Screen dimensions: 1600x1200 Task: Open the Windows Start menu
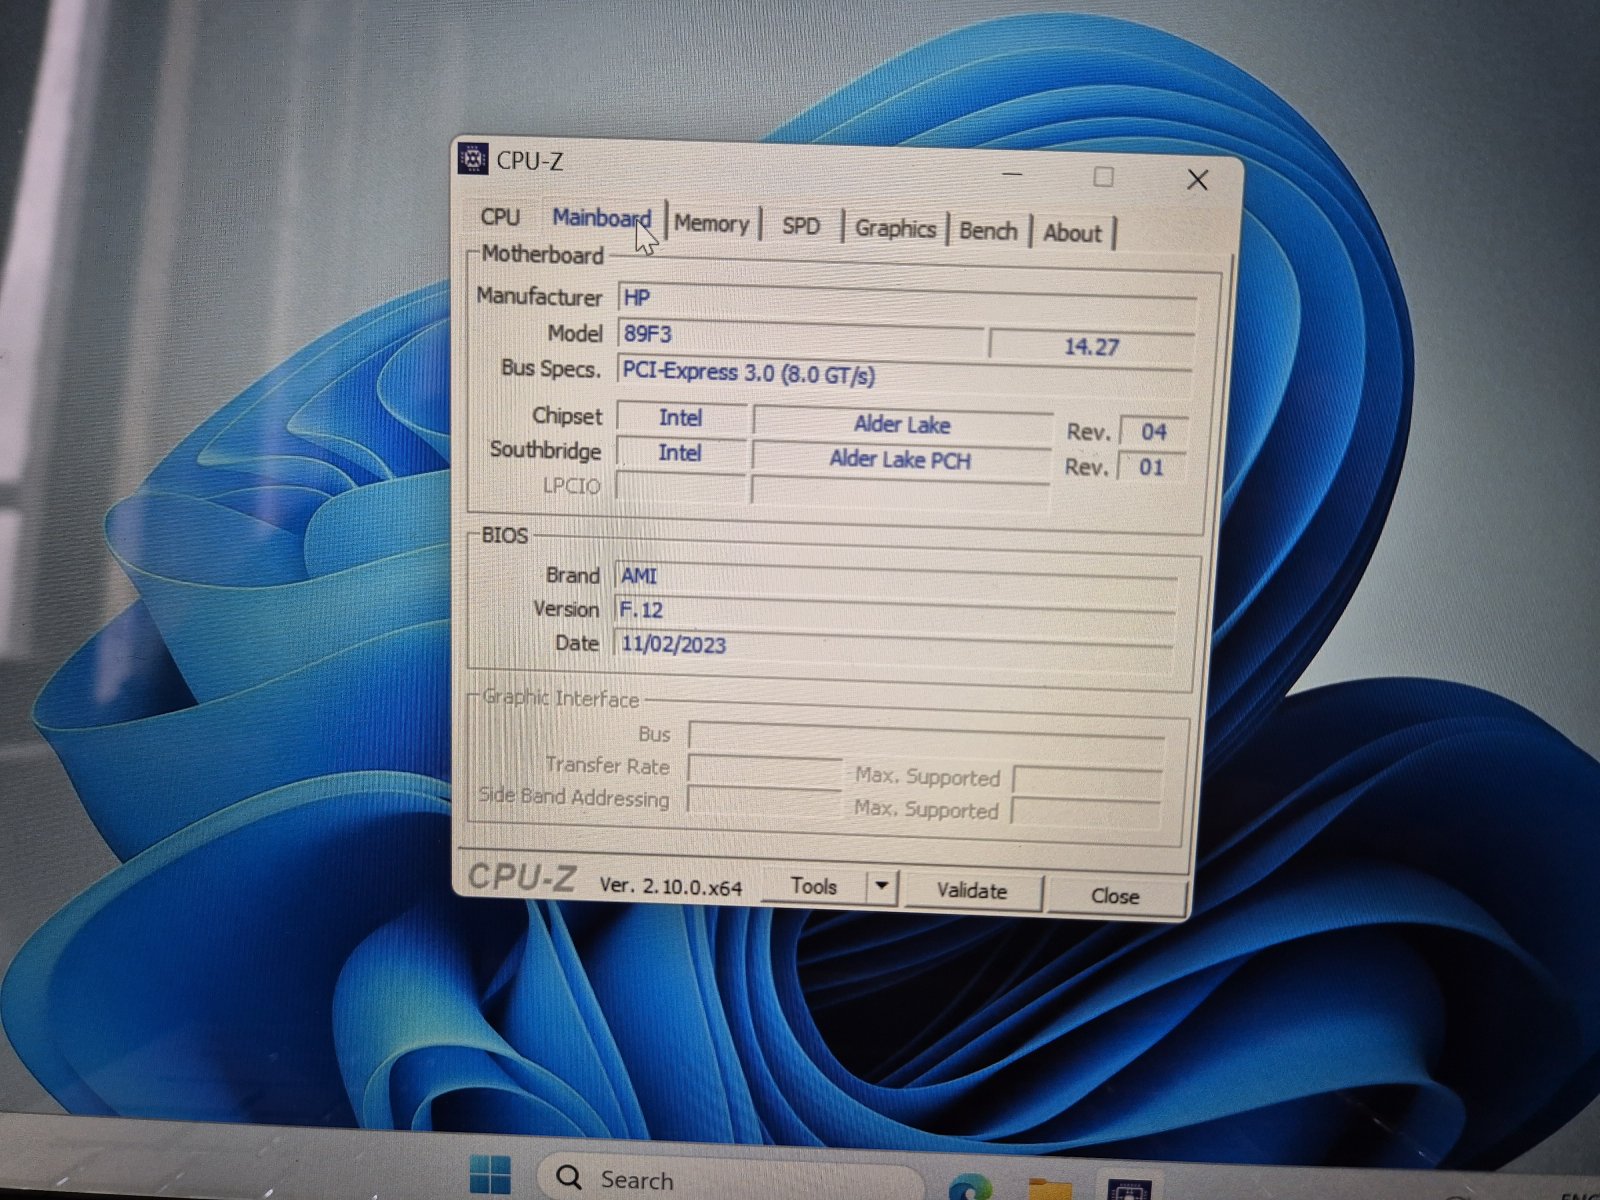coord(490,1176)
